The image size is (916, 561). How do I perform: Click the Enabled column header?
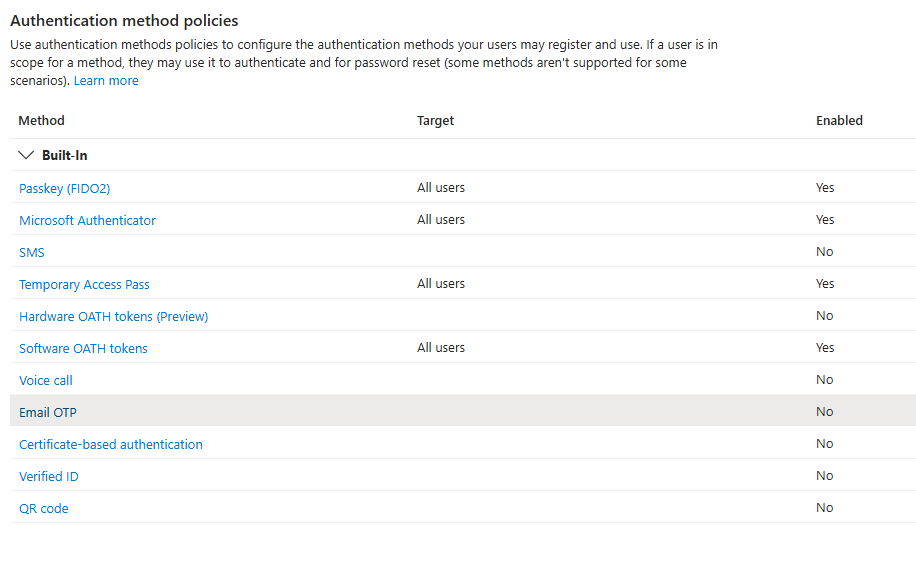839,120
